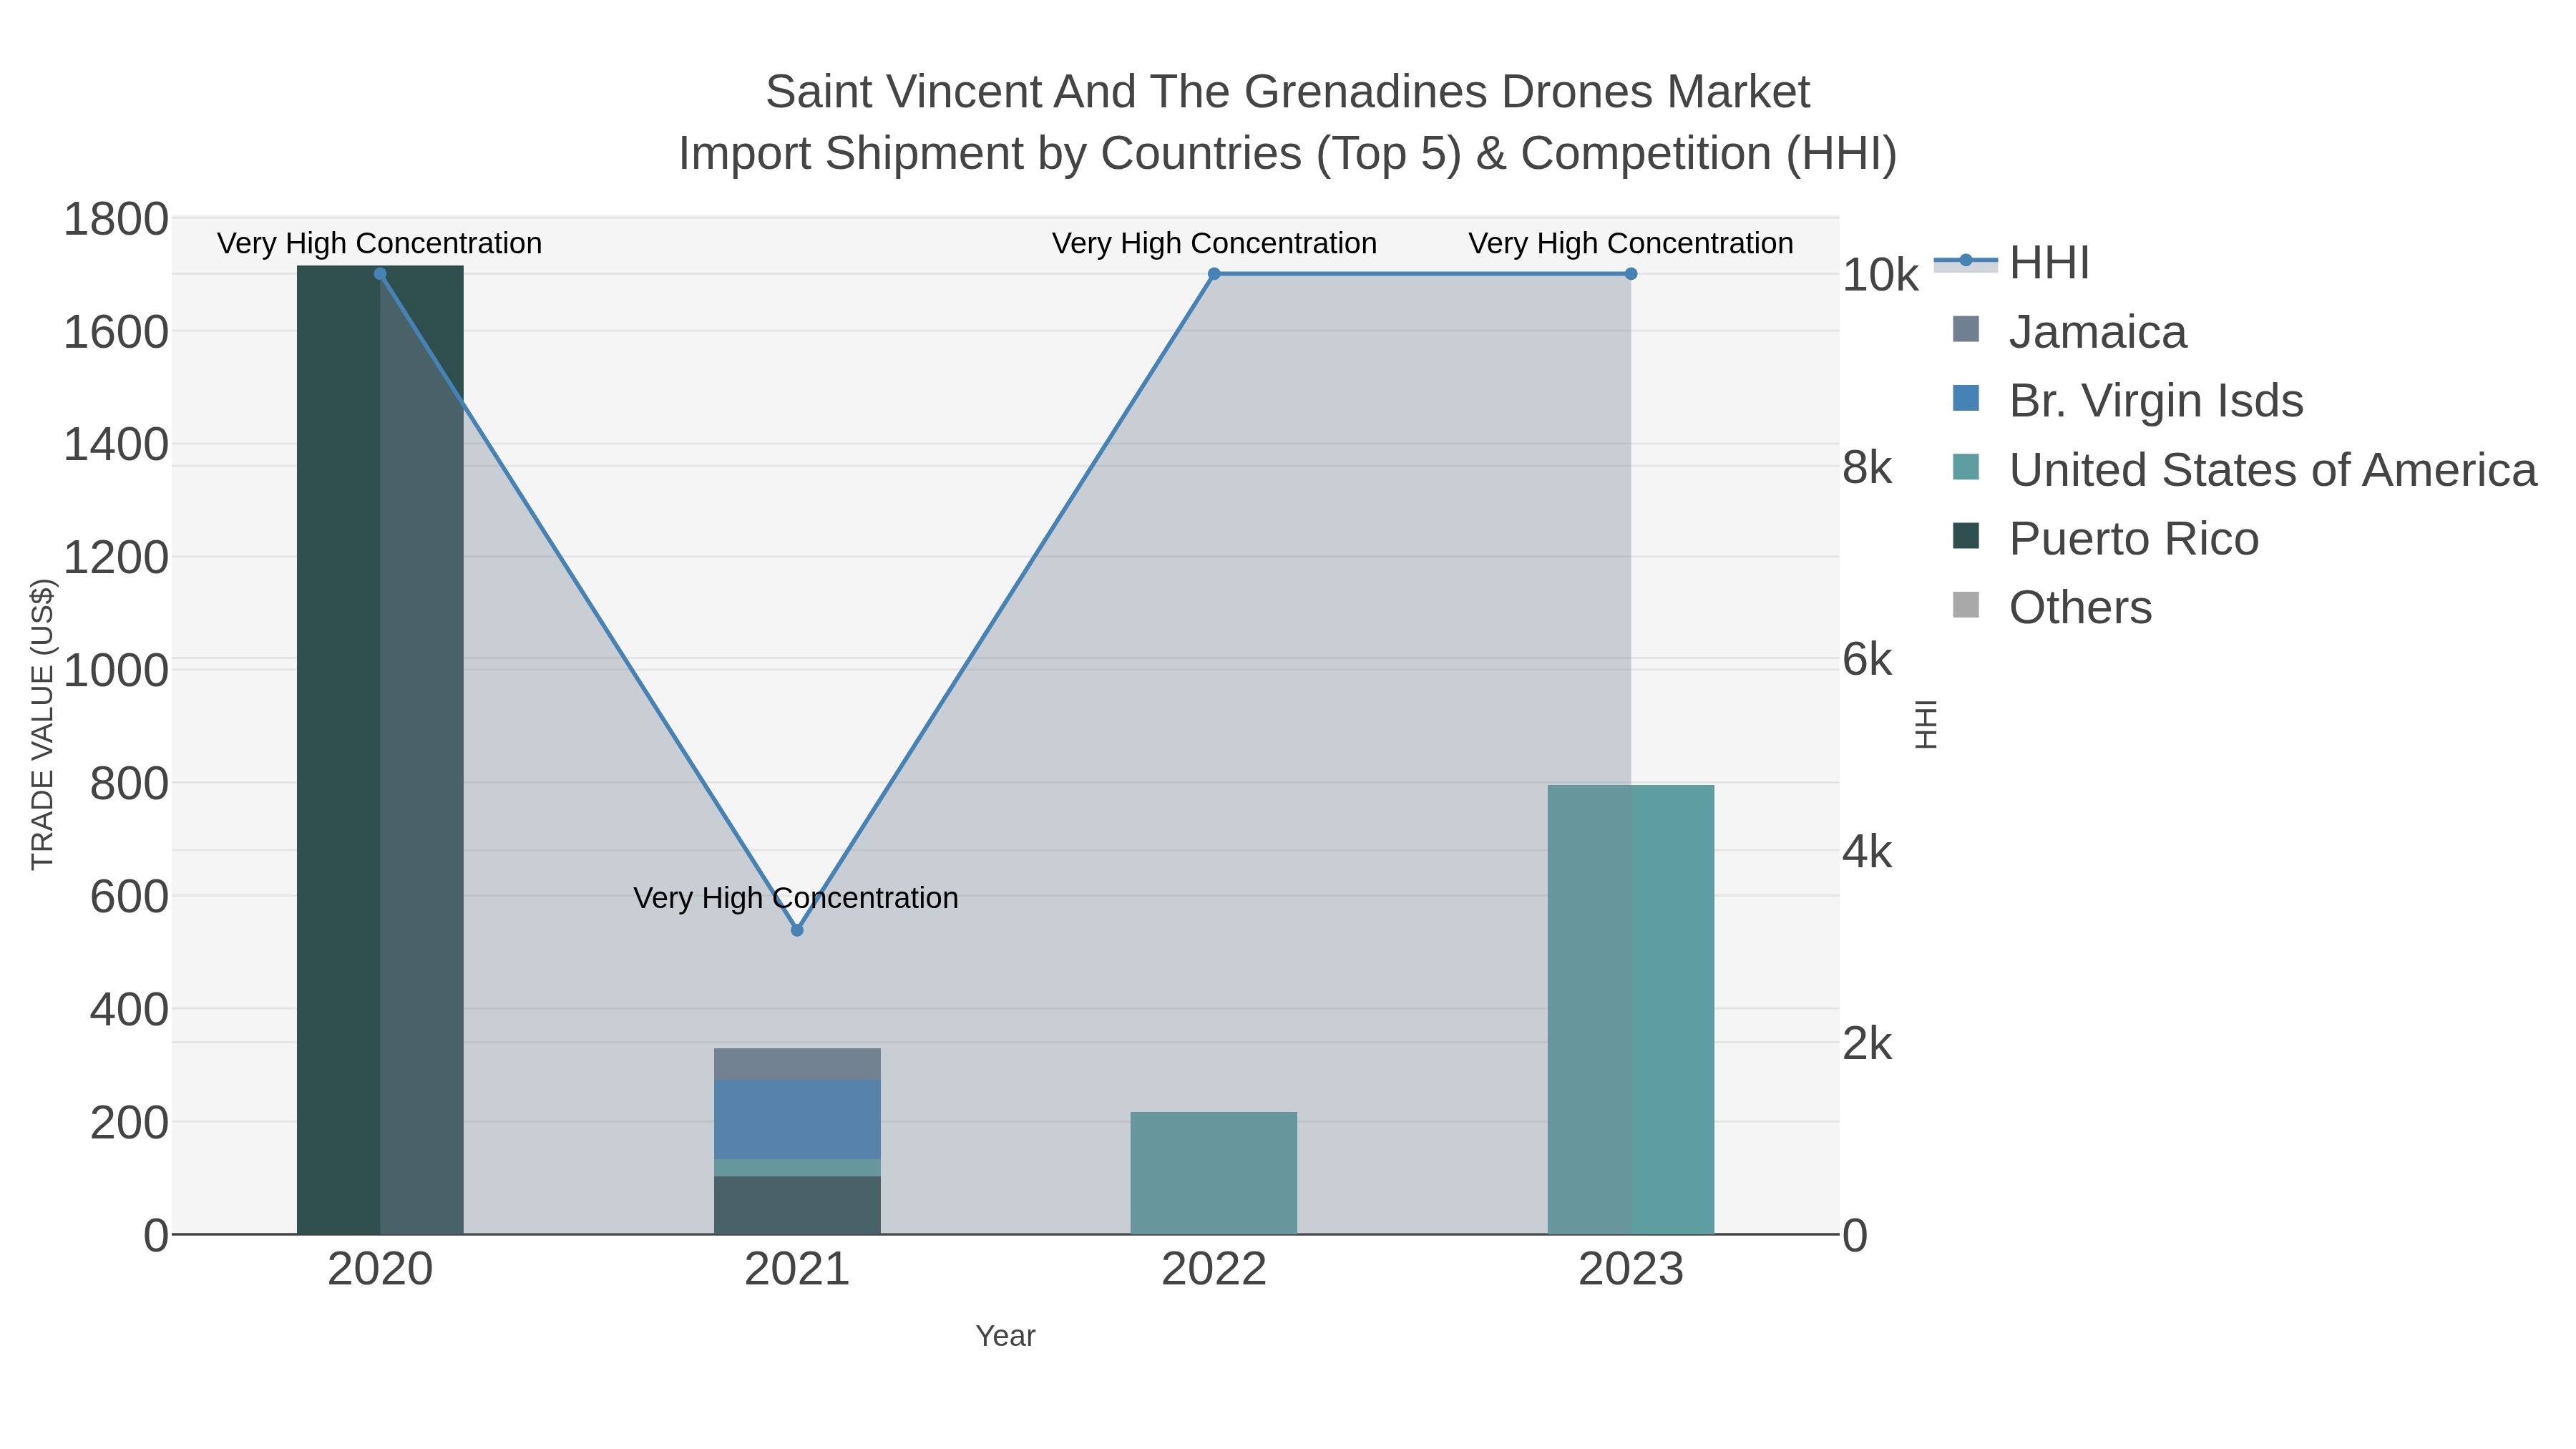Click the 2020 Puerto Rico bar
Image resolution: width=2576 pixels, height=1449 pixels.
click(x=380, y=750)
